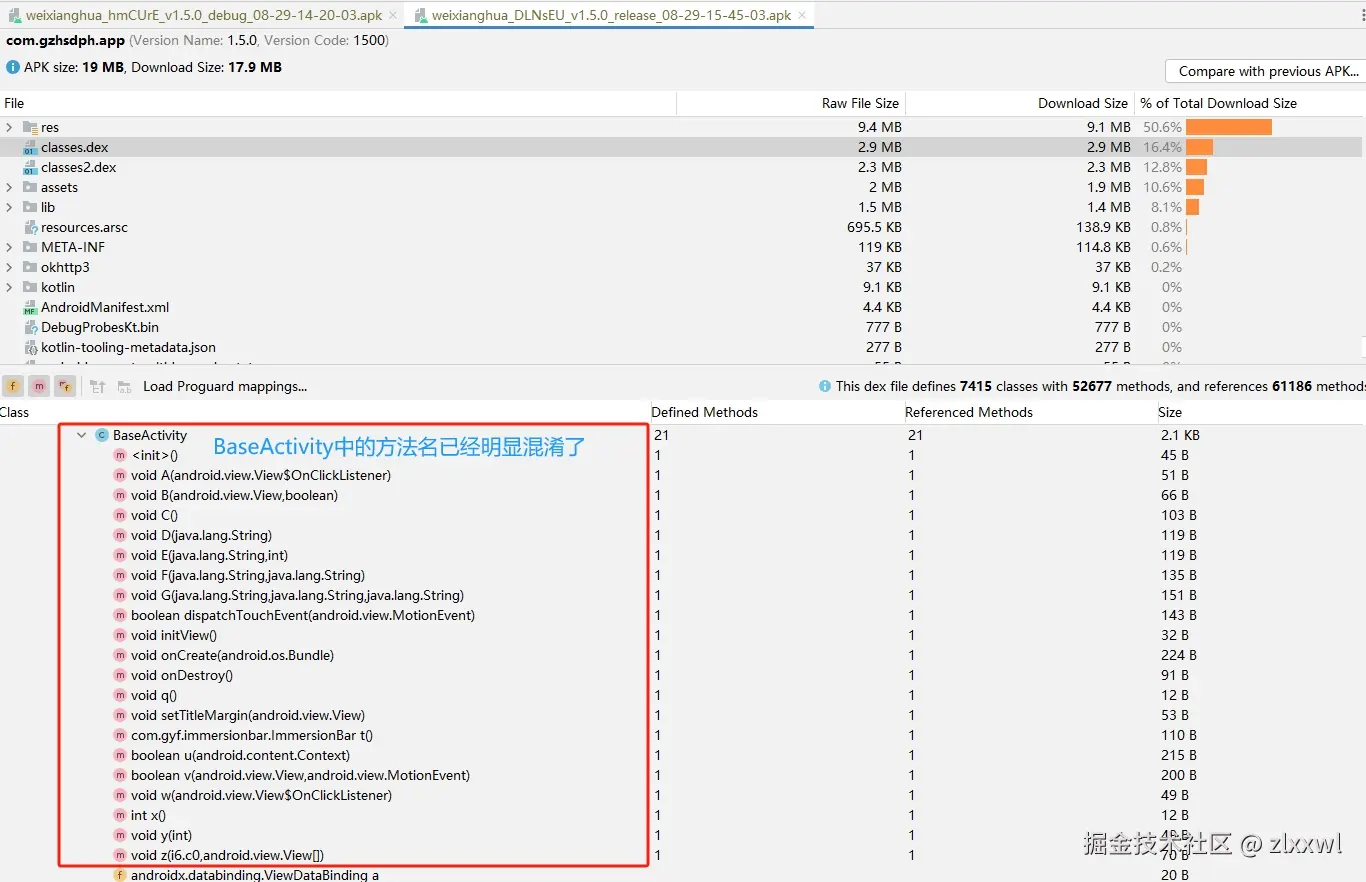Expand the okhttp3 folder

pos(10,267)
